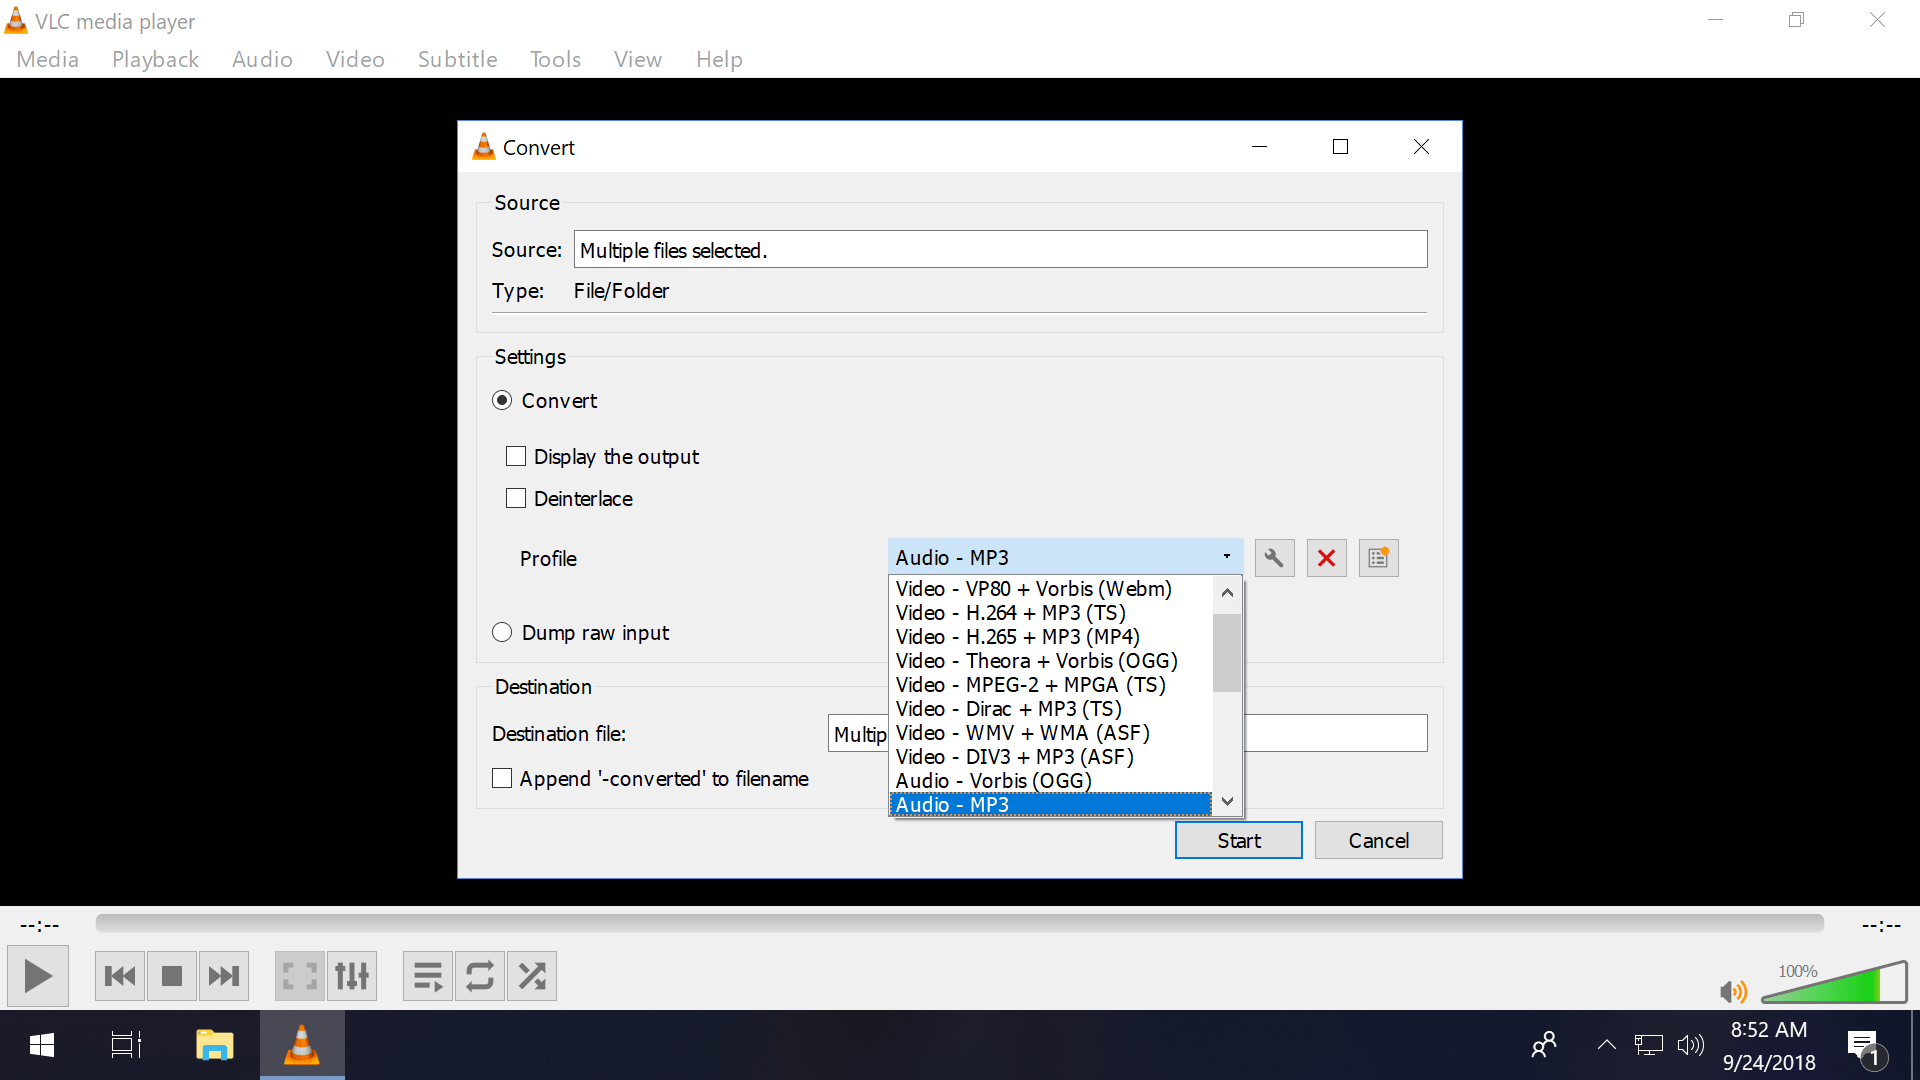Toggle the Display the output checkbox

tap(516, 456)
